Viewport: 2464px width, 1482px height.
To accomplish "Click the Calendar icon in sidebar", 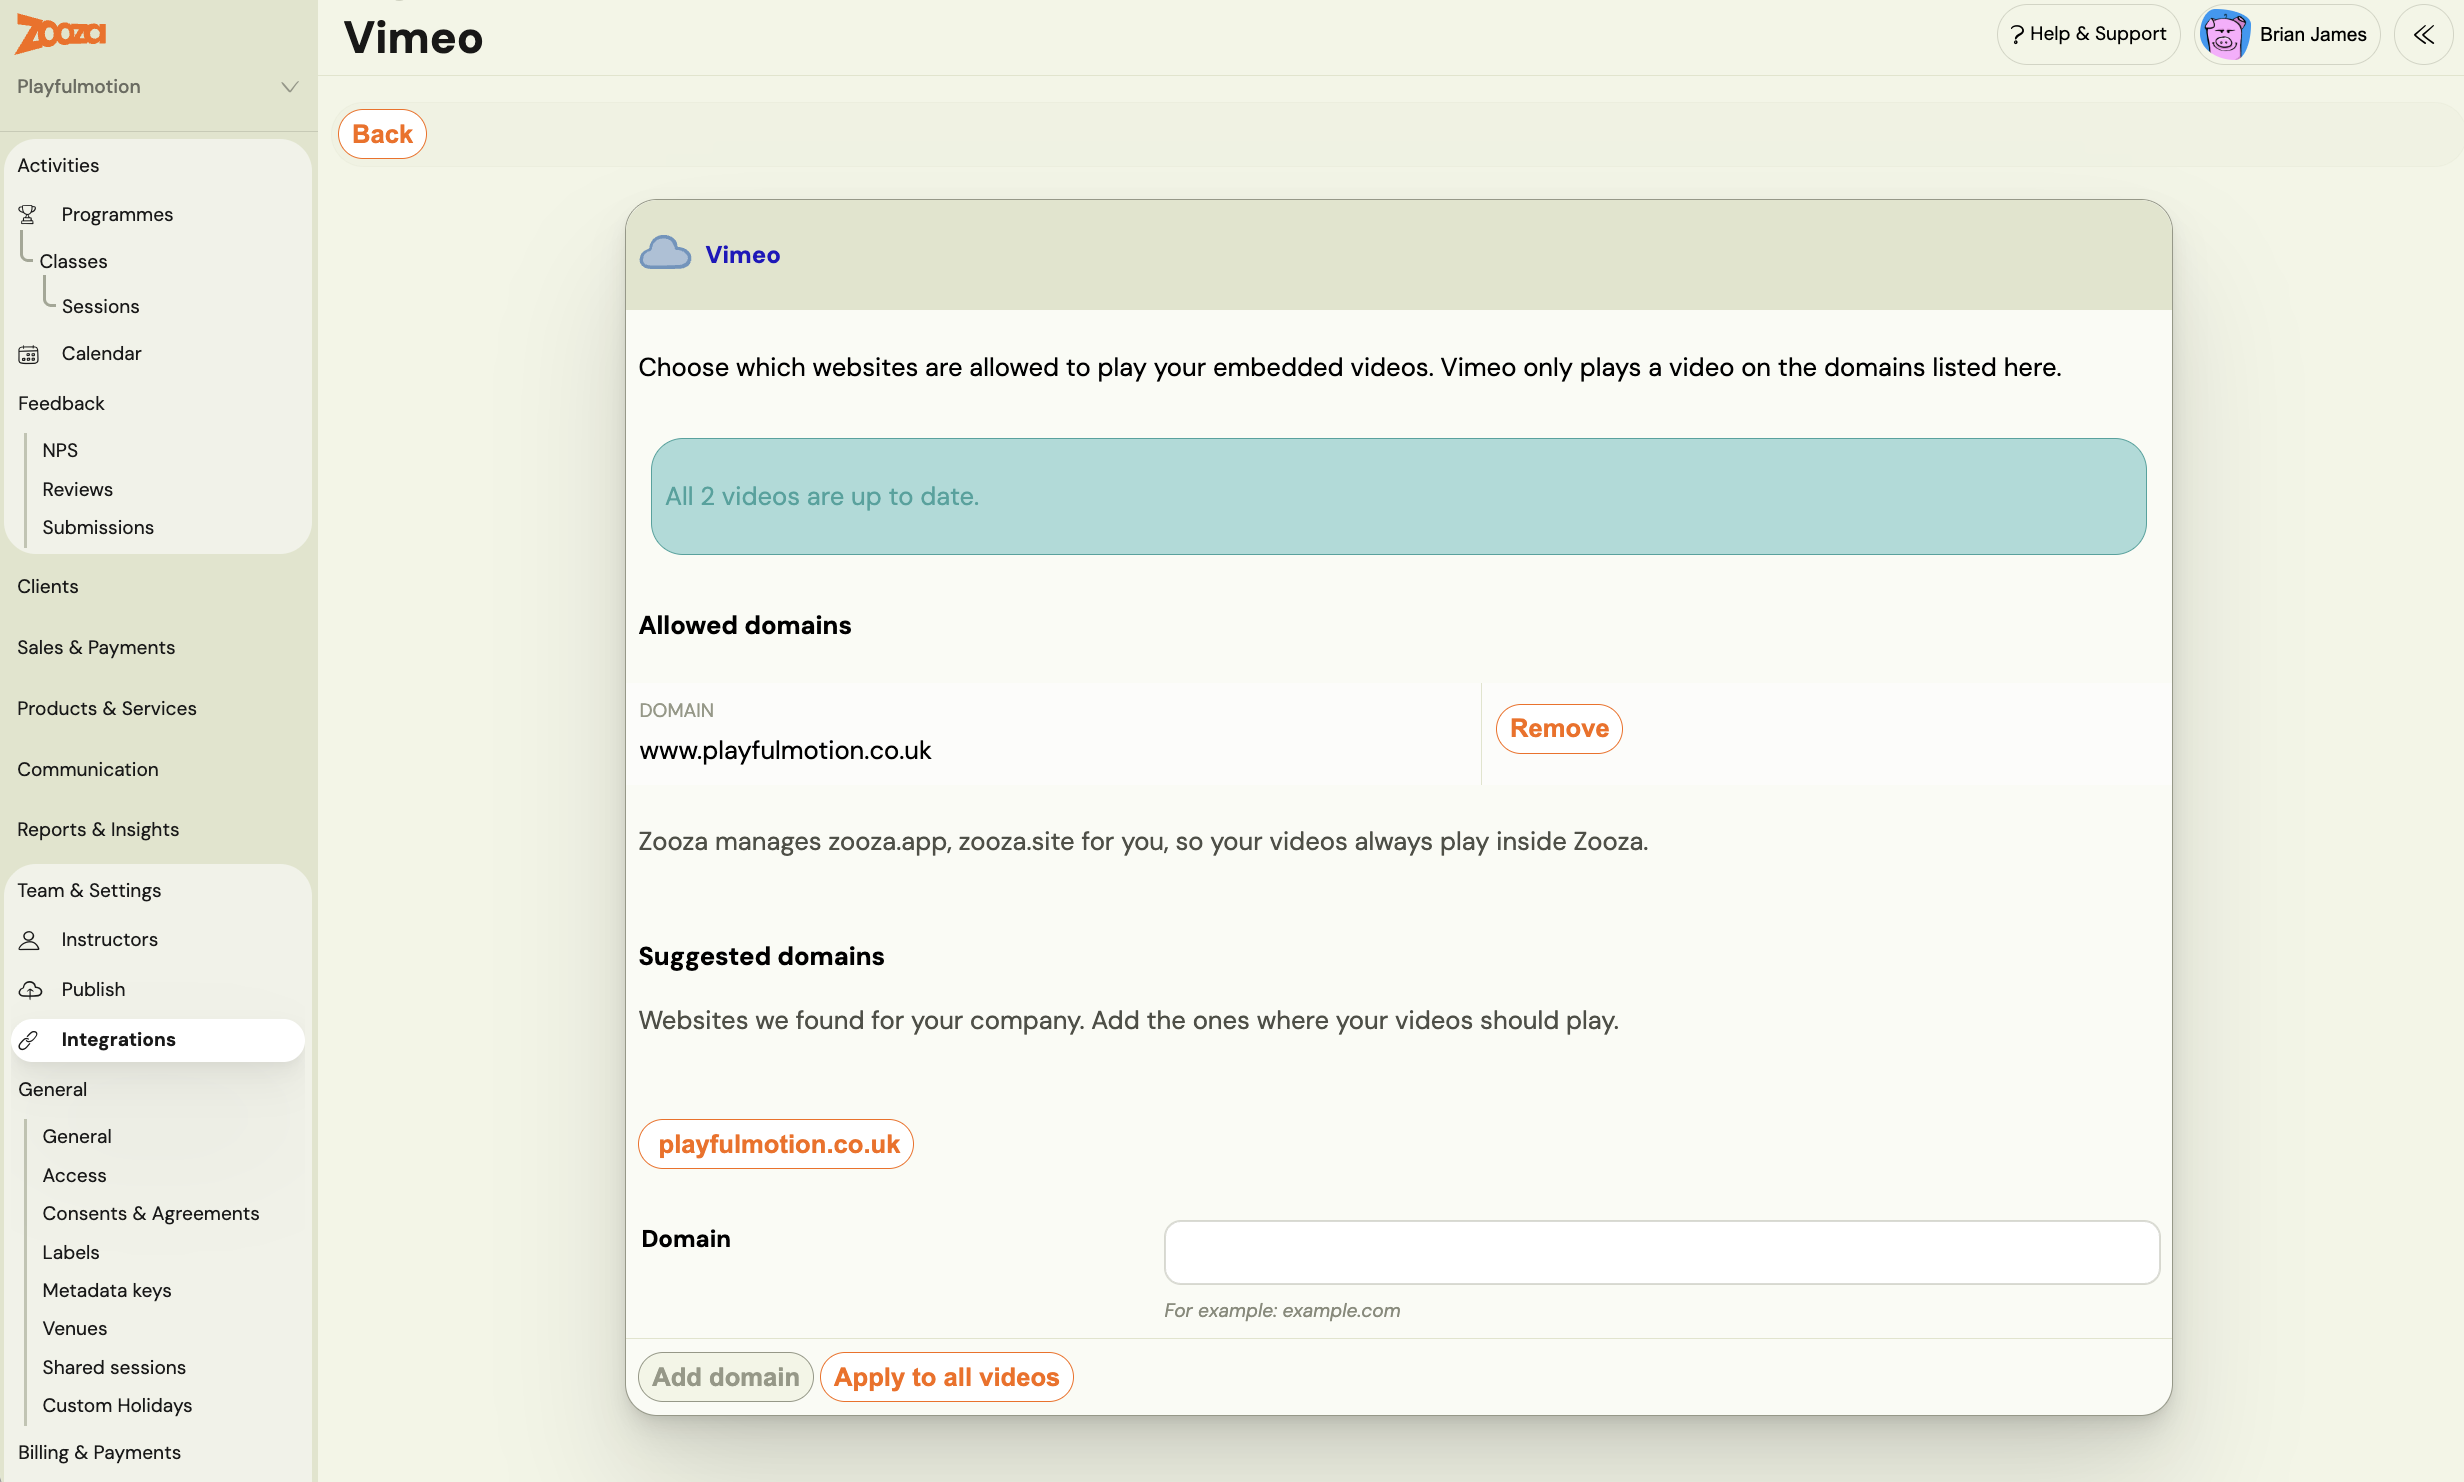I will point(28,354).
